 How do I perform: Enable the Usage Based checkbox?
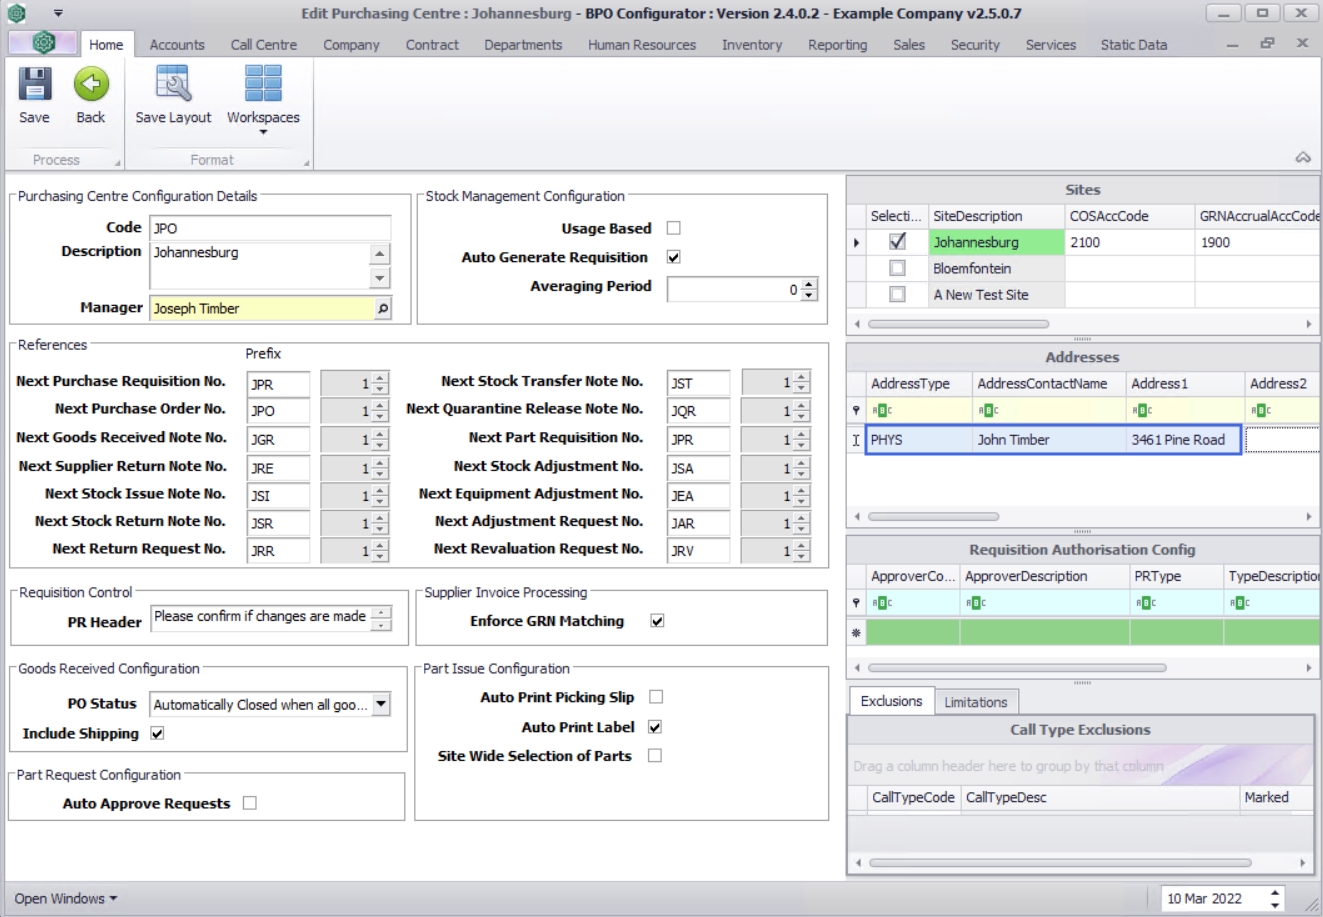coord(673,228)
